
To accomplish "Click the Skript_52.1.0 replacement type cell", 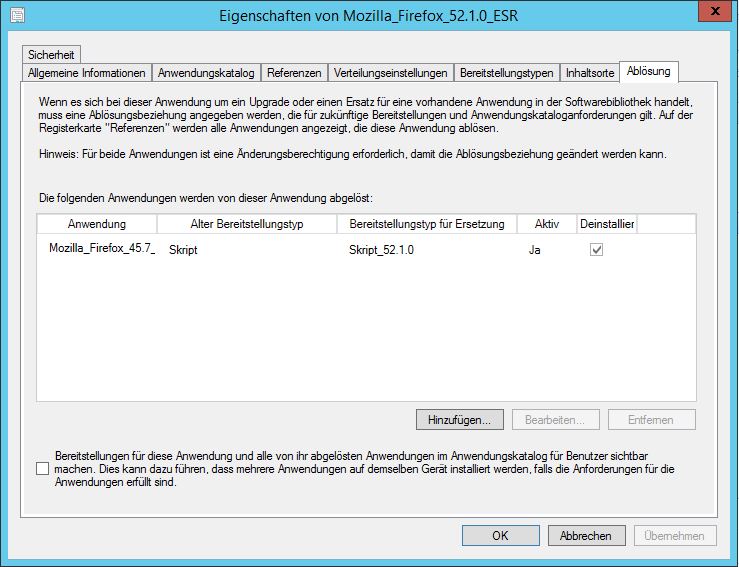I will (x=381, y=250).
